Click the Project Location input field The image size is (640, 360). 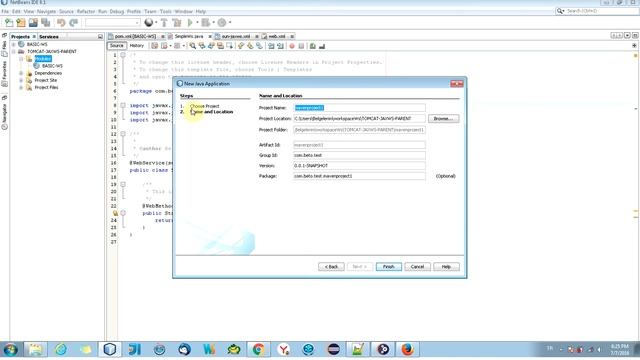(x=359, y=118)
